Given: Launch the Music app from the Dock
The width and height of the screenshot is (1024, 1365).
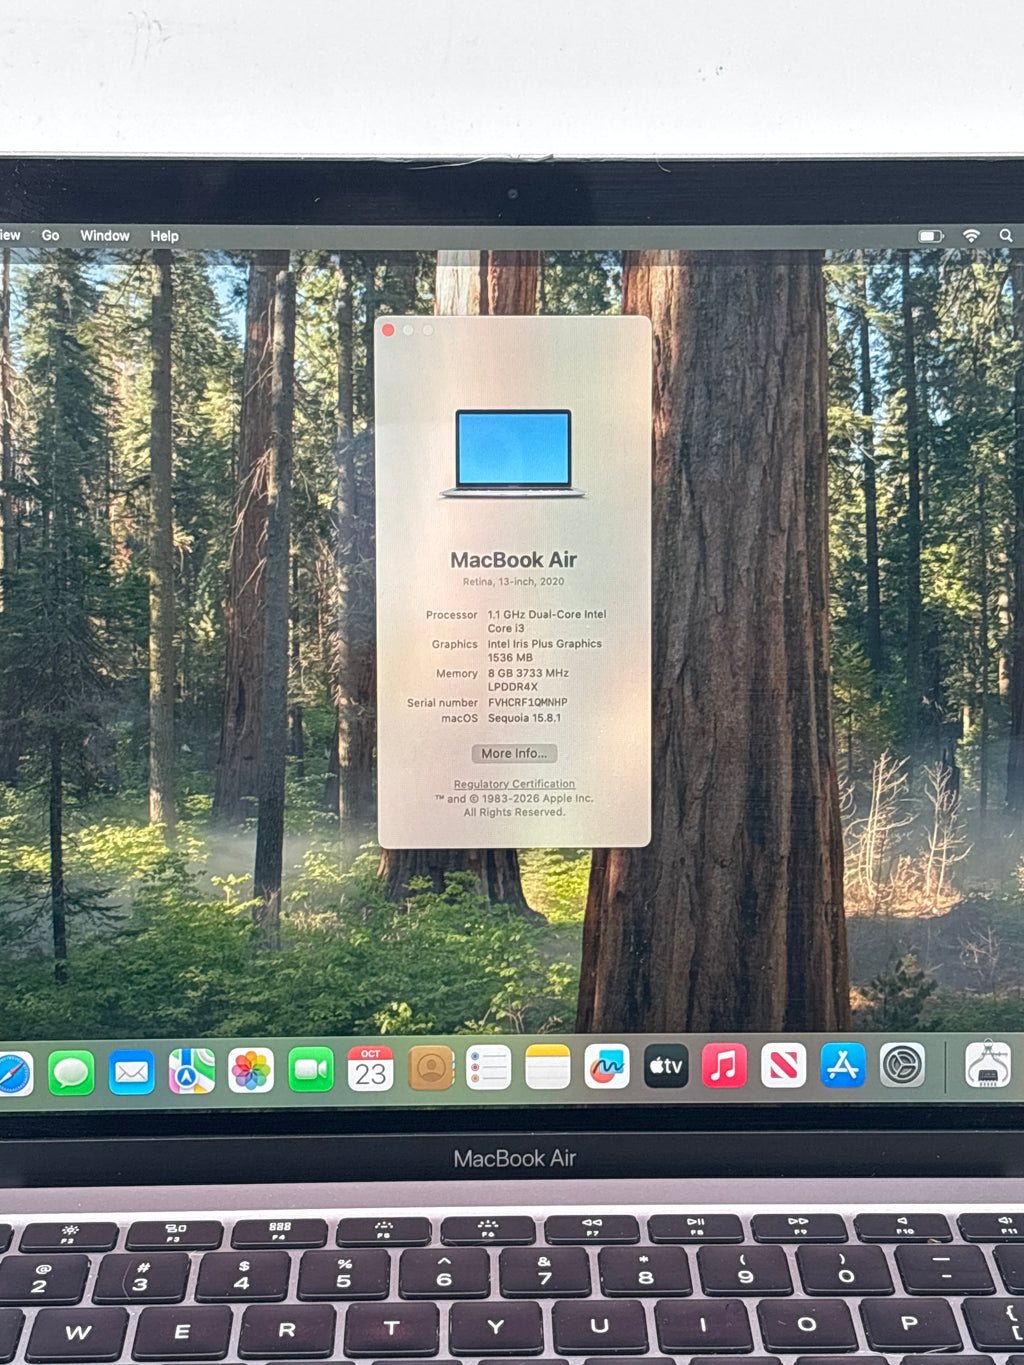Looking at the screenshot, I should click(725, 1065).
